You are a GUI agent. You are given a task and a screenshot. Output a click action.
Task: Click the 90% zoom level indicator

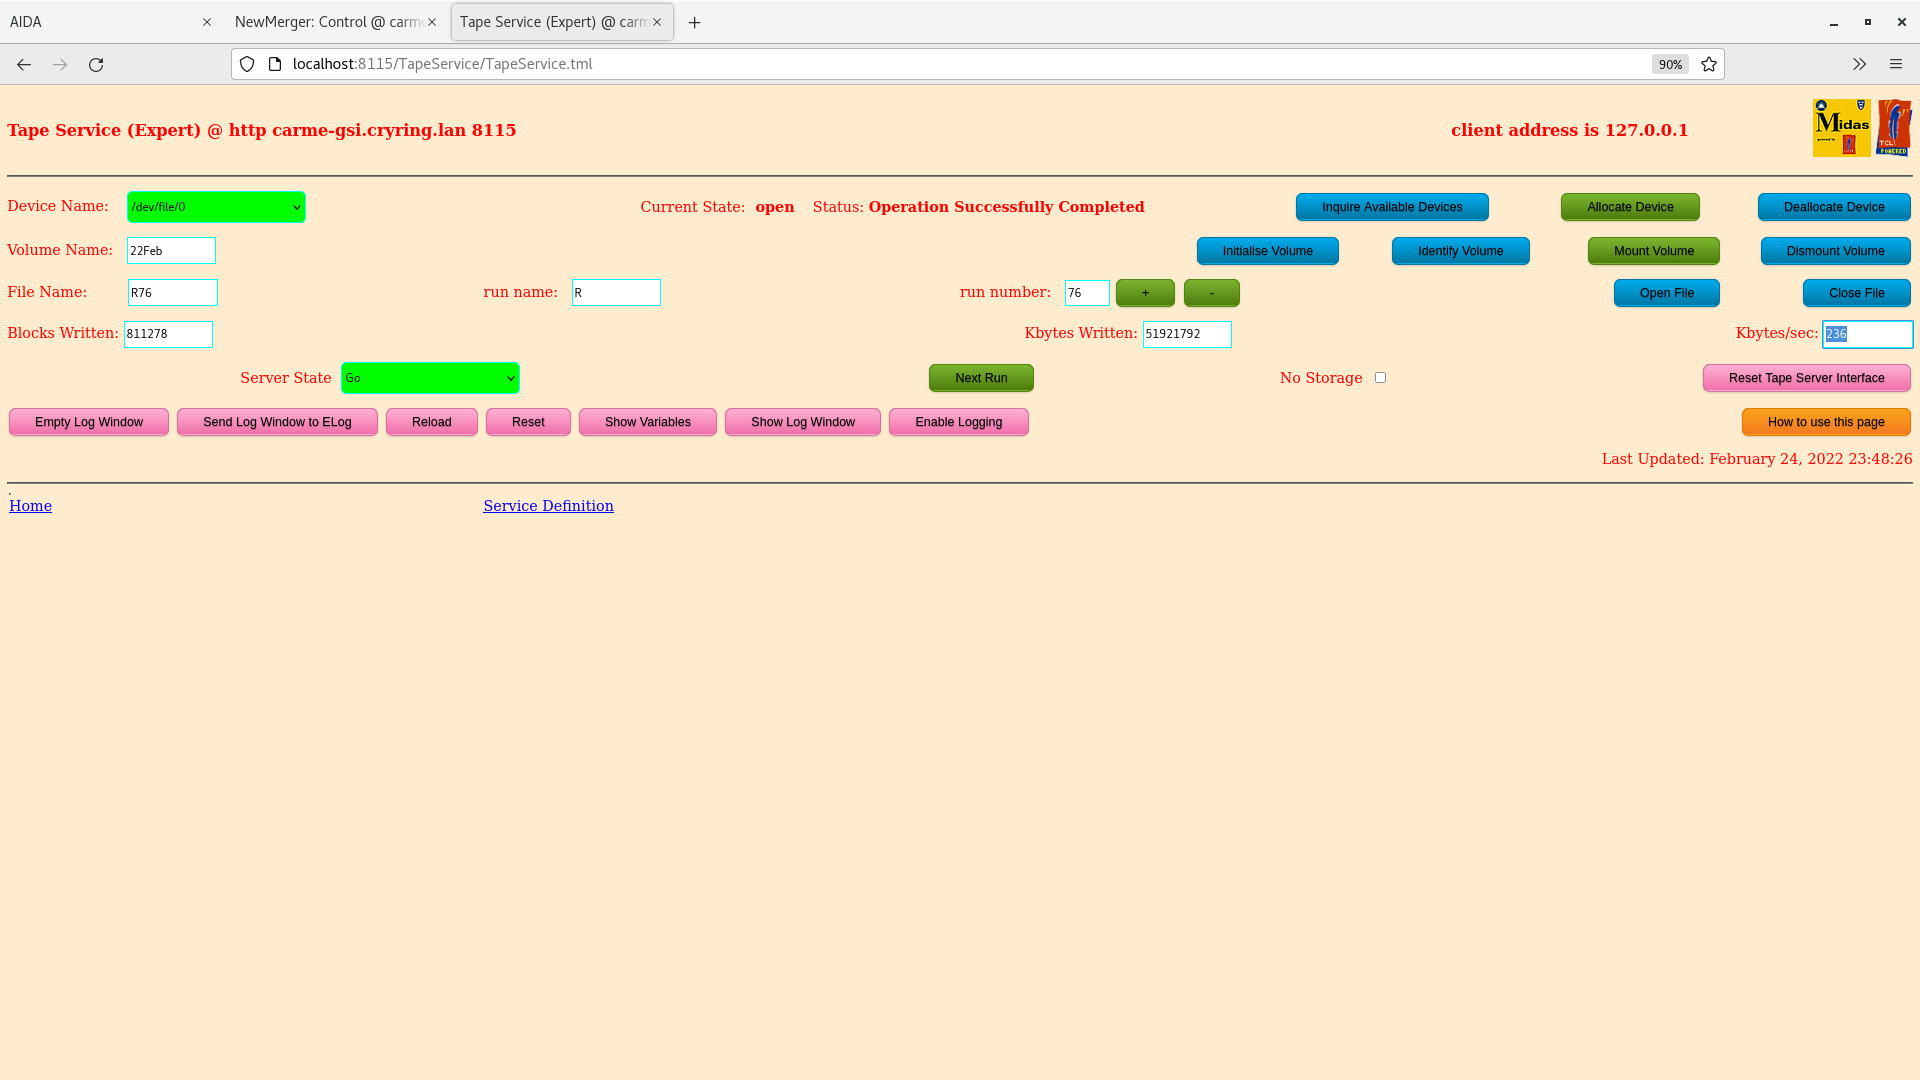pyautogui.click(x=1670, y=64)
